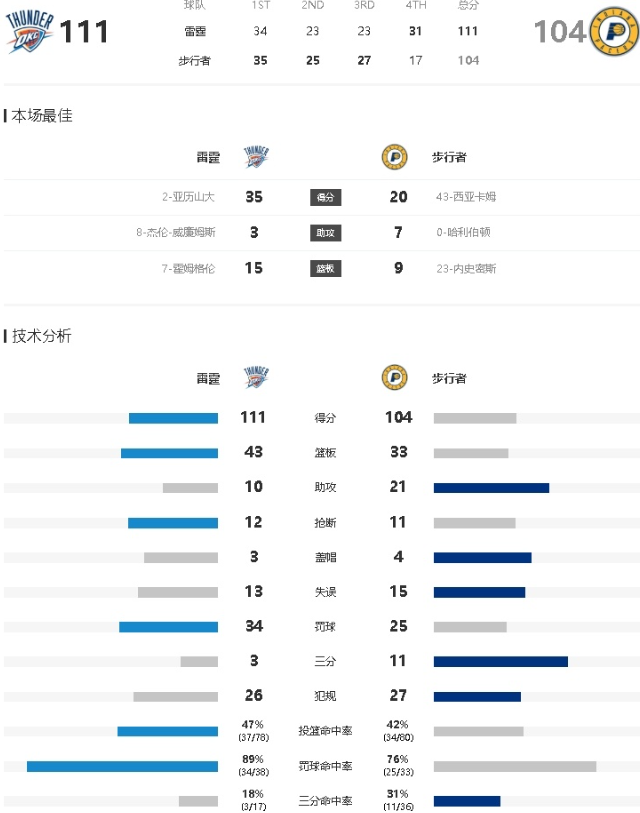Click Thunder blue bar for 罚球命中率
The image size is (640, 813).
[x=122, y=766]
